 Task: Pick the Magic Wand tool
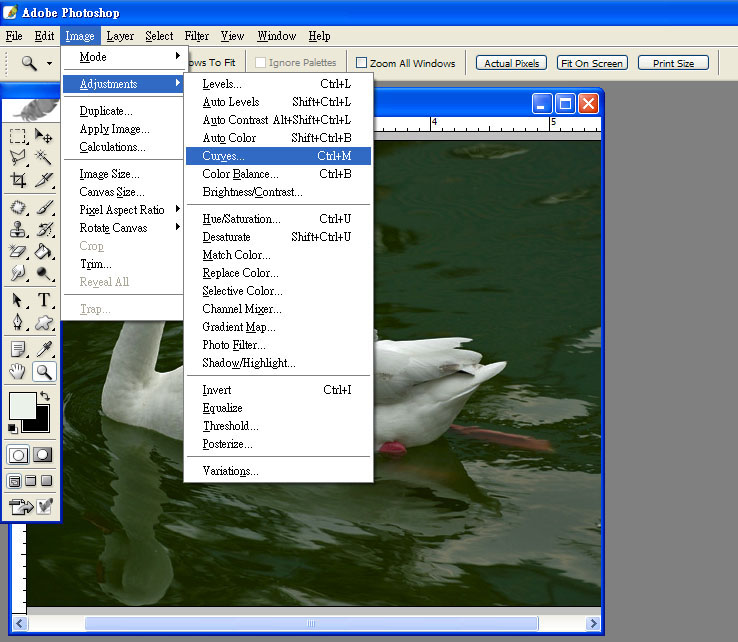44,158
